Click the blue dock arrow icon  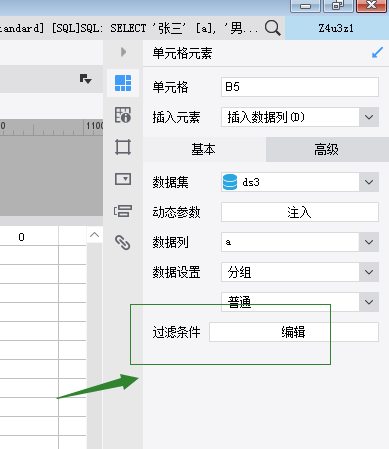(x=377, y=53)
